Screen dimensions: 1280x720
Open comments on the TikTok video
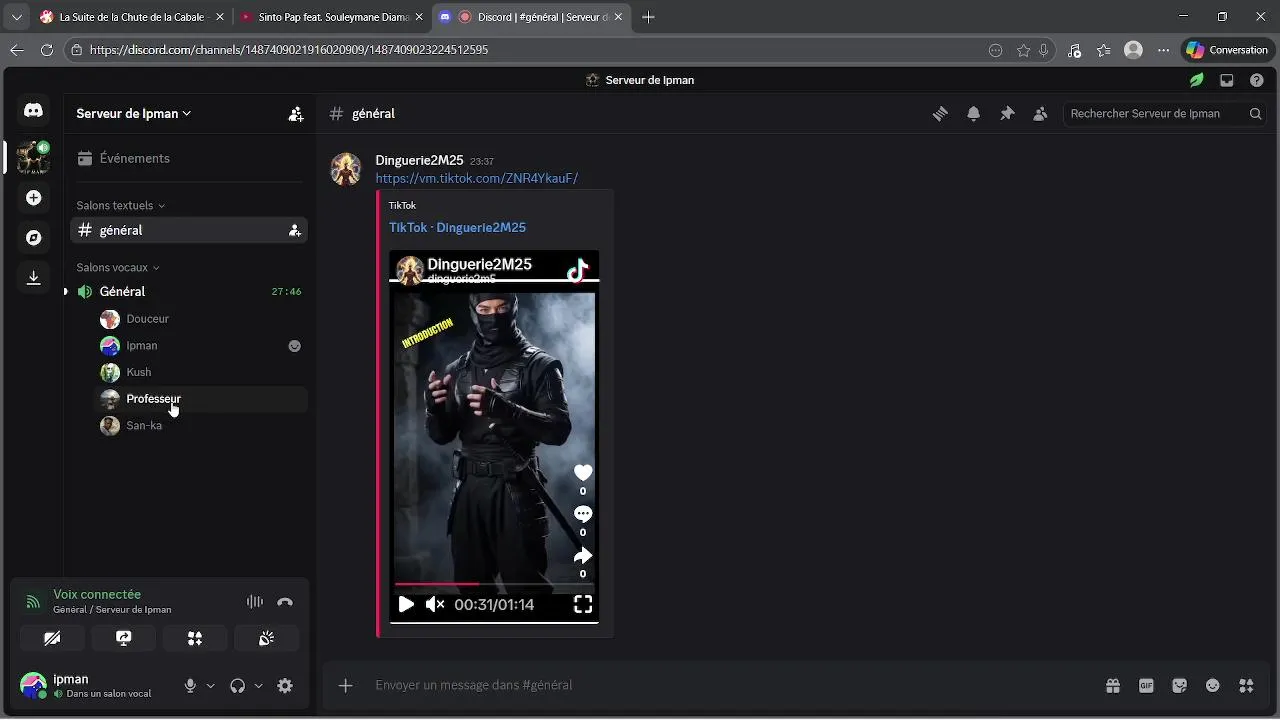click(583, 514)
